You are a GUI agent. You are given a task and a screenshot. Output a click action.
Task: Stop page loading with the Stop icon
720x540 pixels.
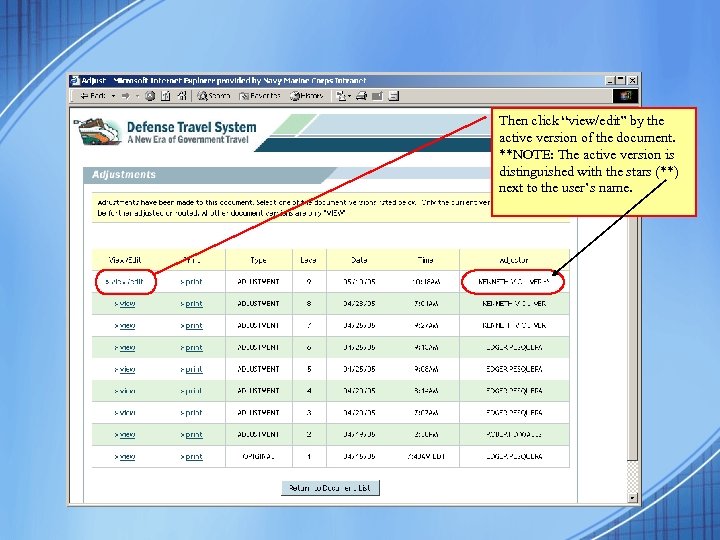pyautogui.click(x=150, y=96)
